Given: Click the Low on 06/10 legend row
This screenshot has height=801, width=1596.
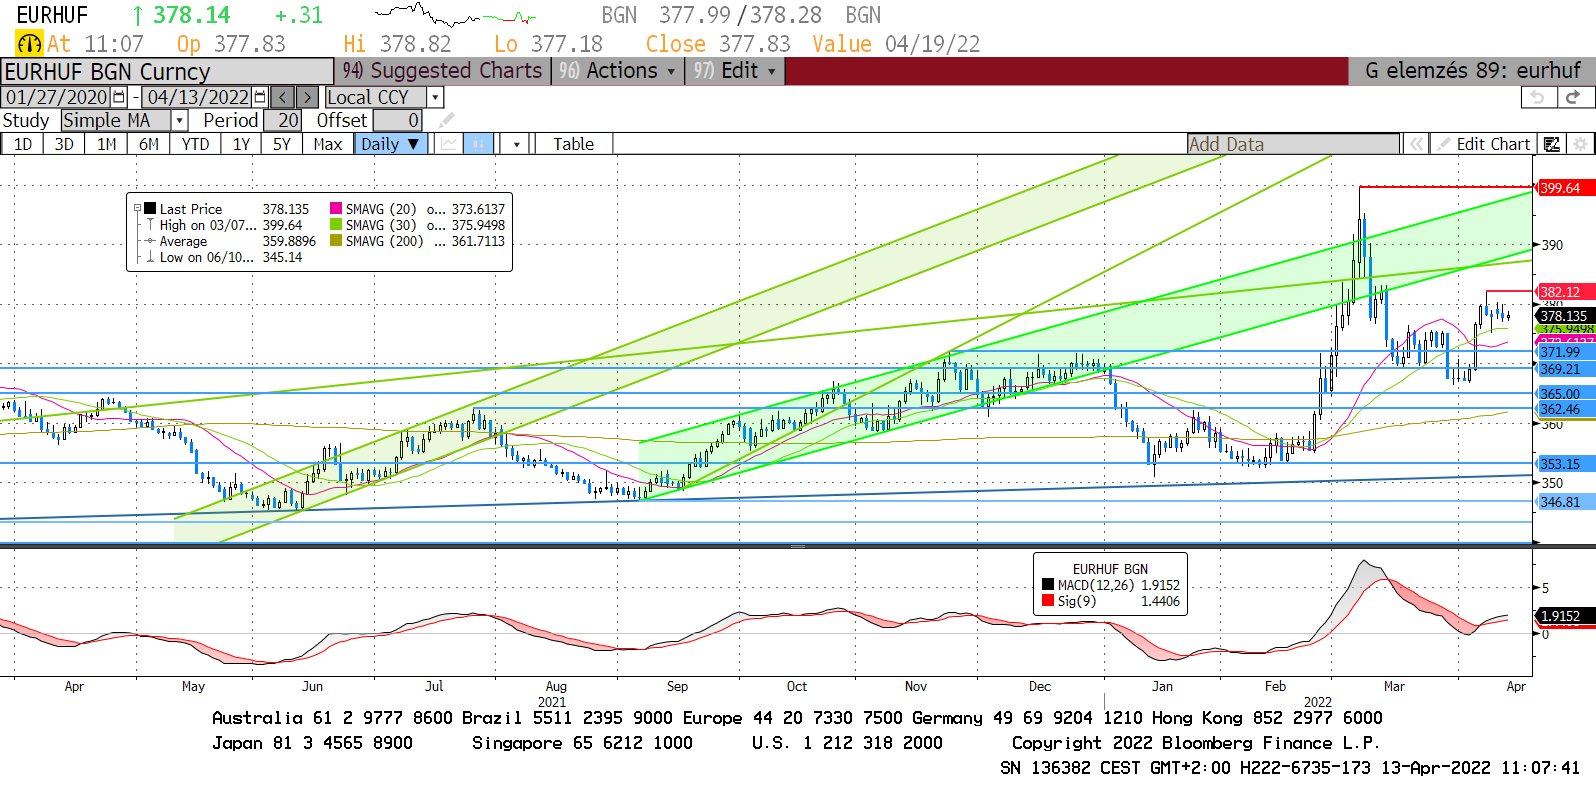Looking at the screenshot, I should (x=230, y=257).
